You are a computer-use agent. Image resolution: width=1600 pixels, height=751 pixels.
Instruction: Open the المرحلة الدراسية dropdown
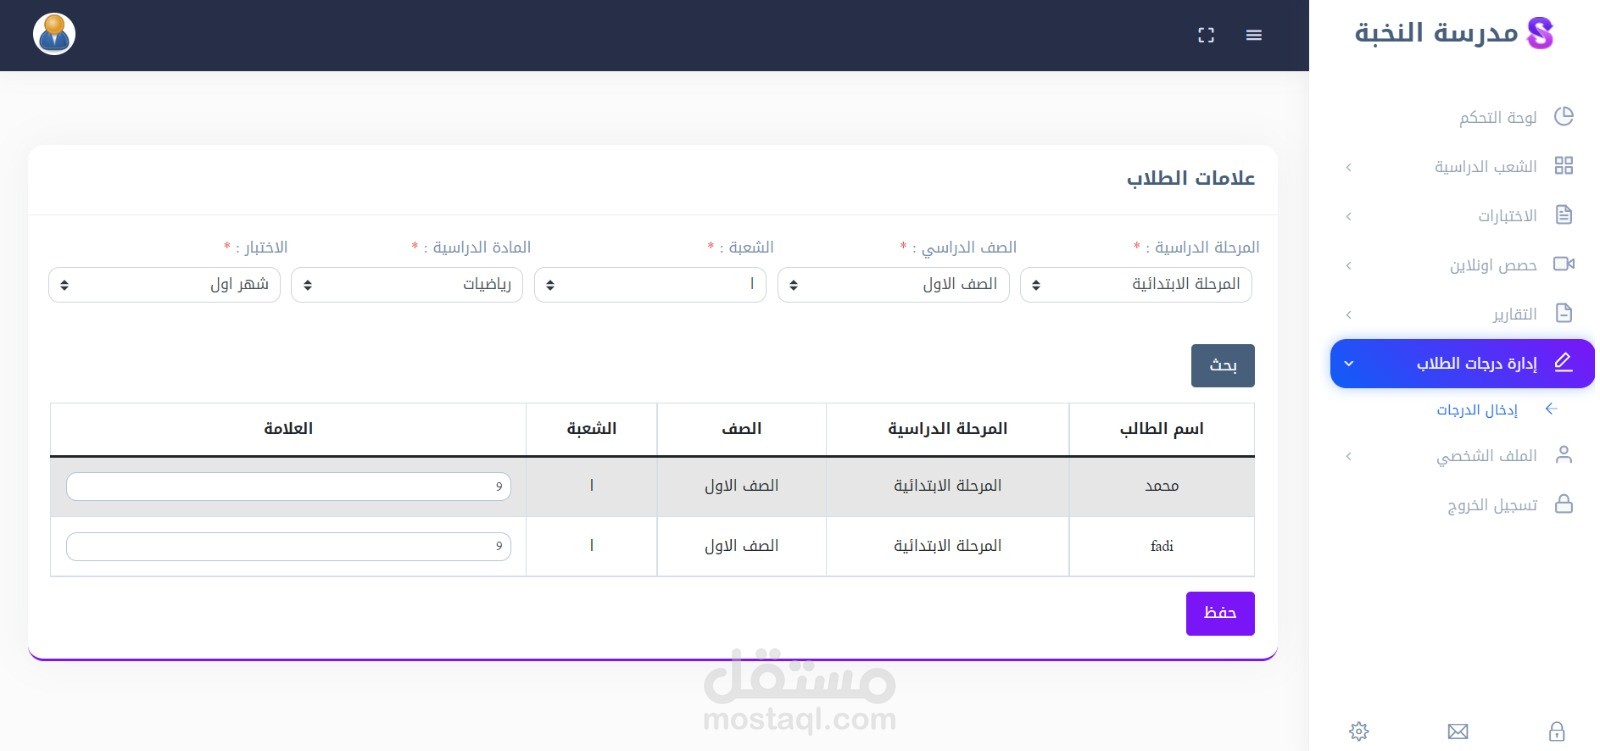[1136, 284]
